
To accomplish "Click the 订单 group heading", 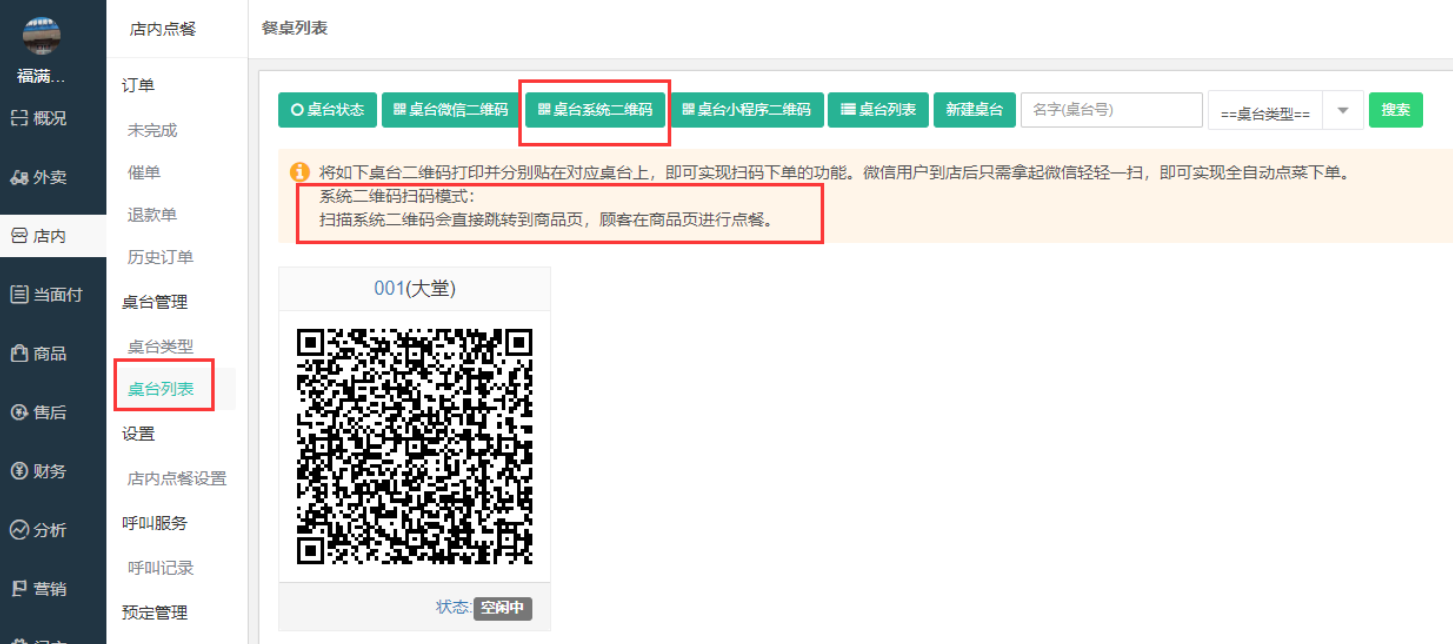I will tap(138, 86).
